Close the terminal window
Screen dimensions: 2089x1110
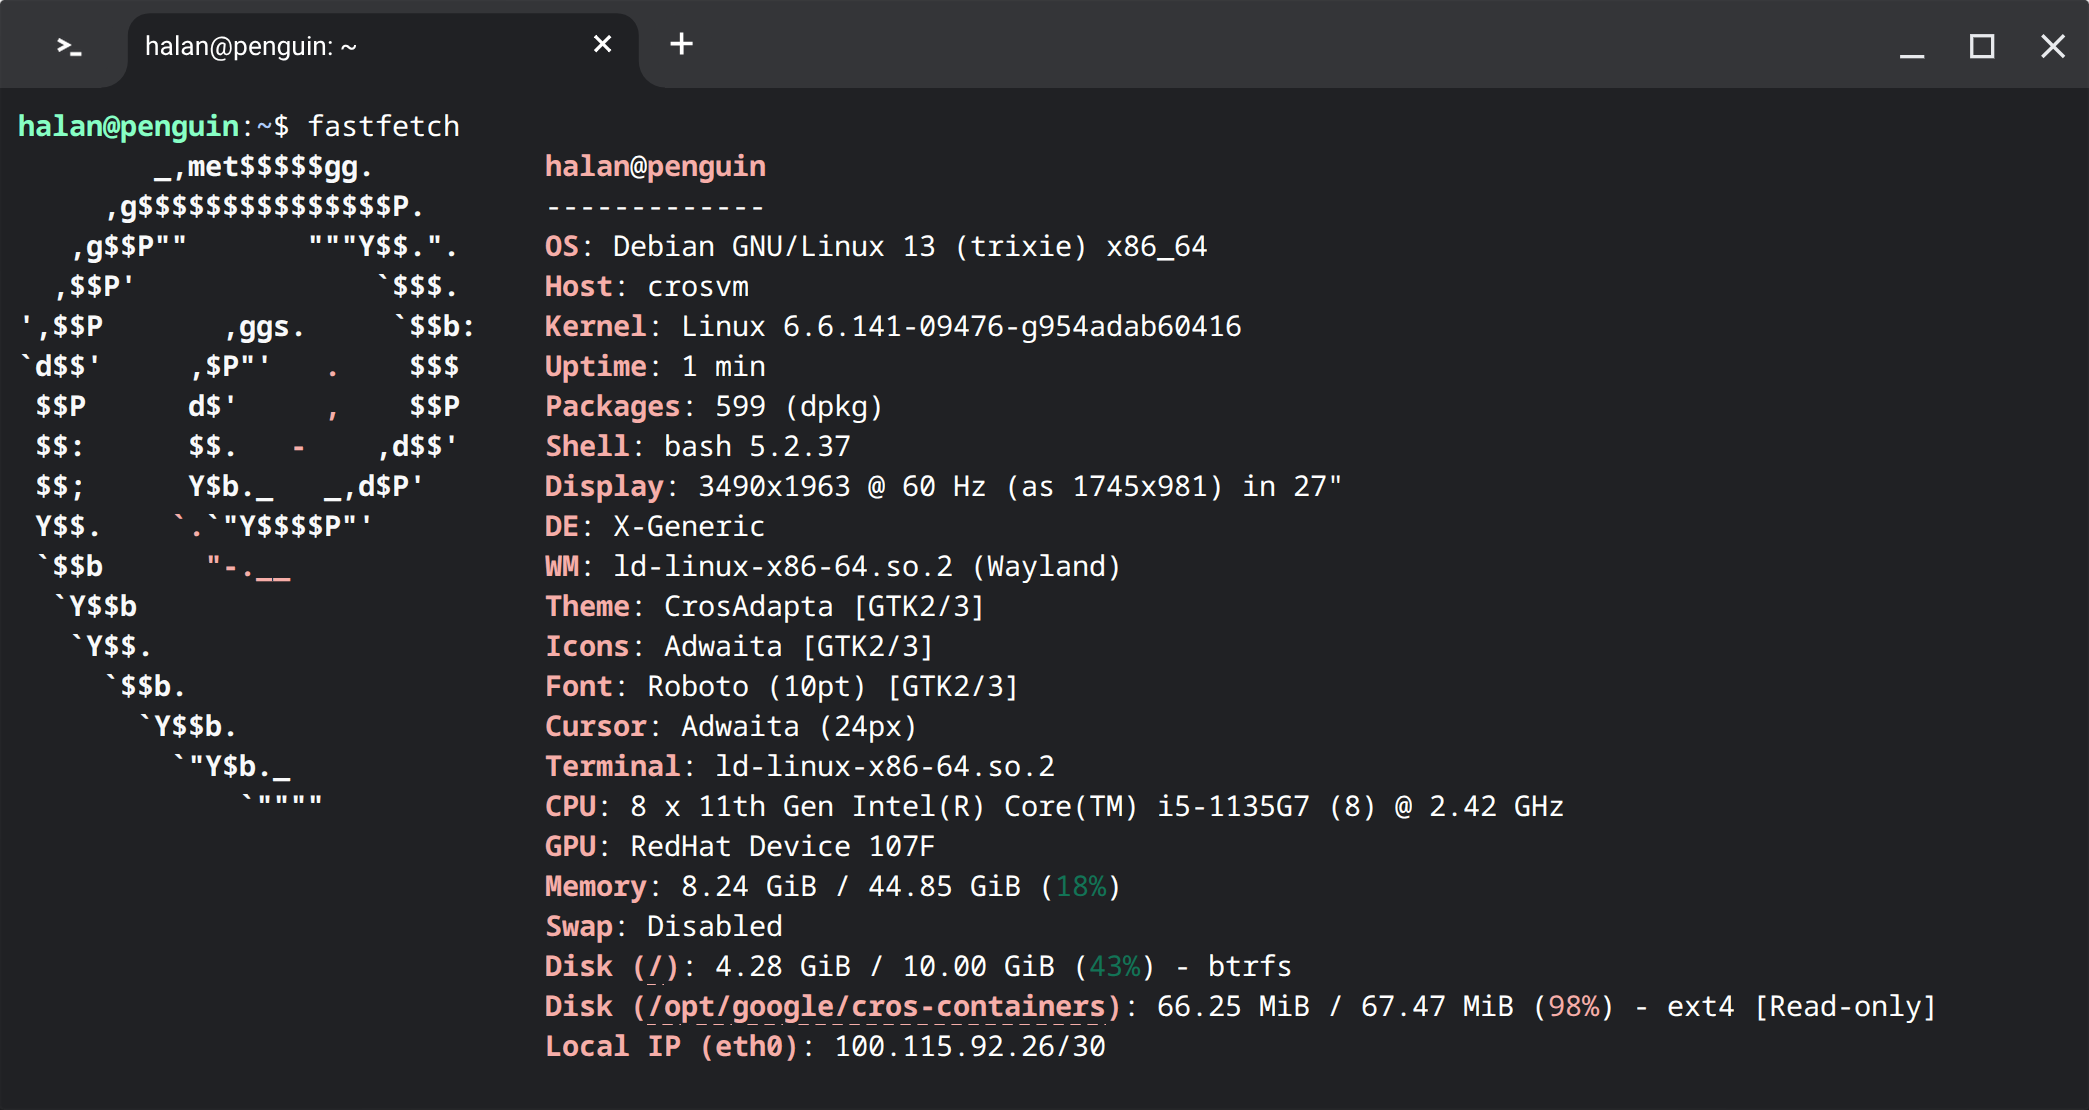click(2052, 46)
